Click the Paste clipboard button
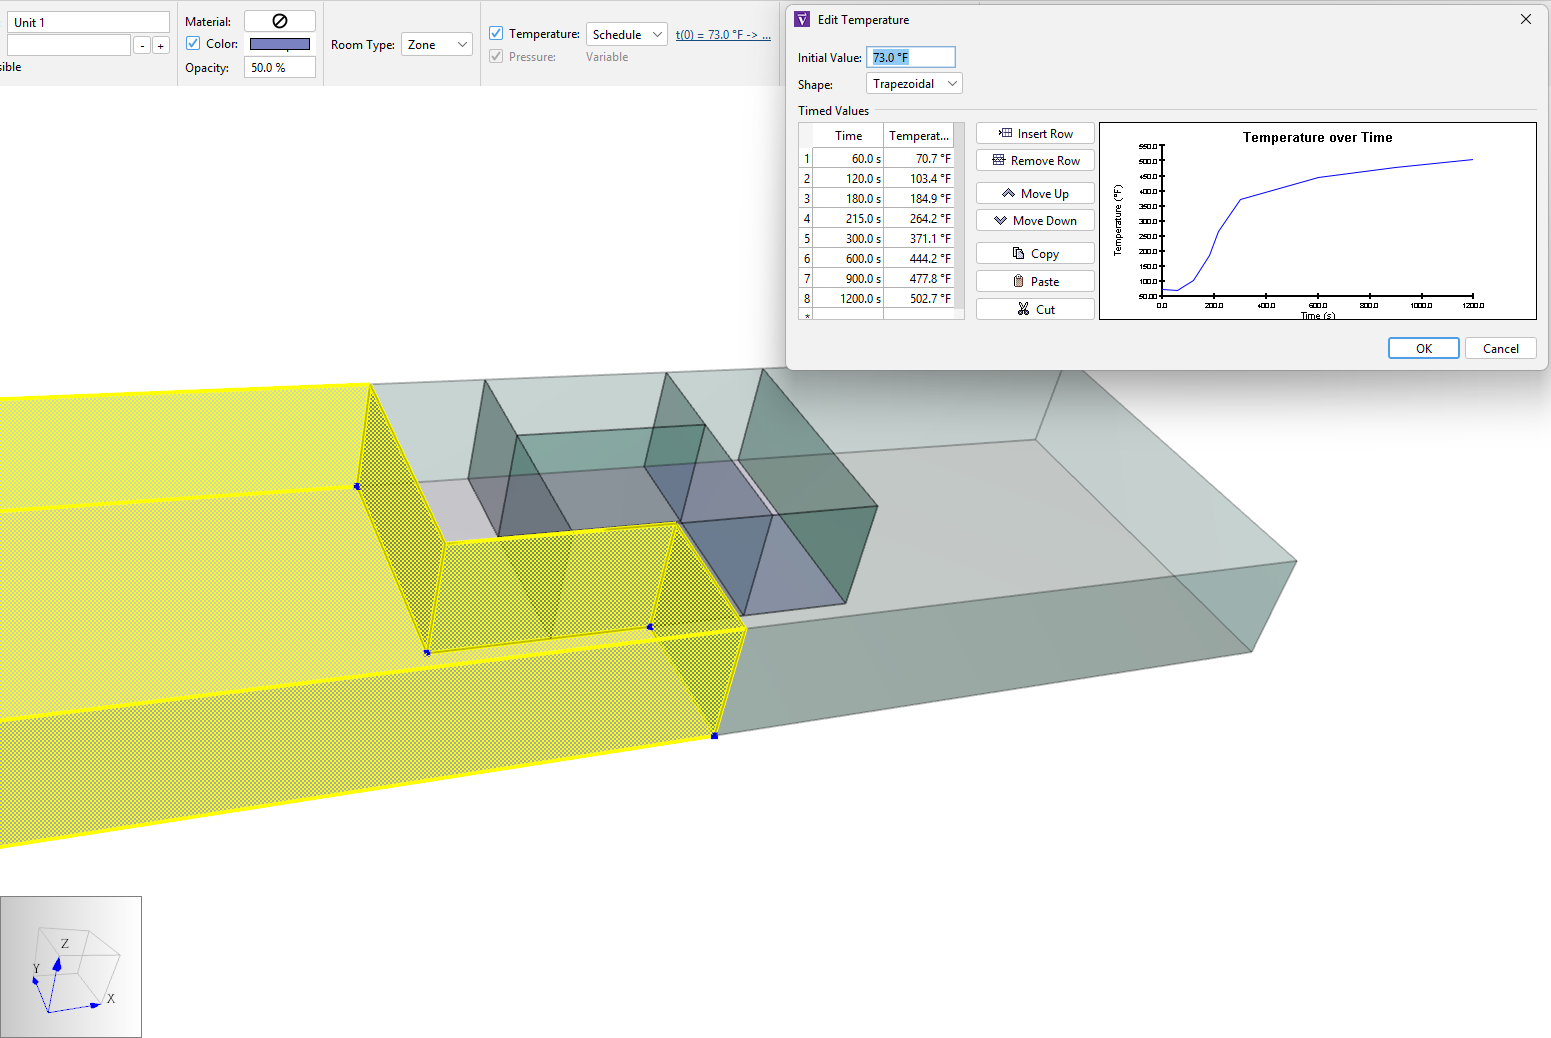 tap(1035, 282)
